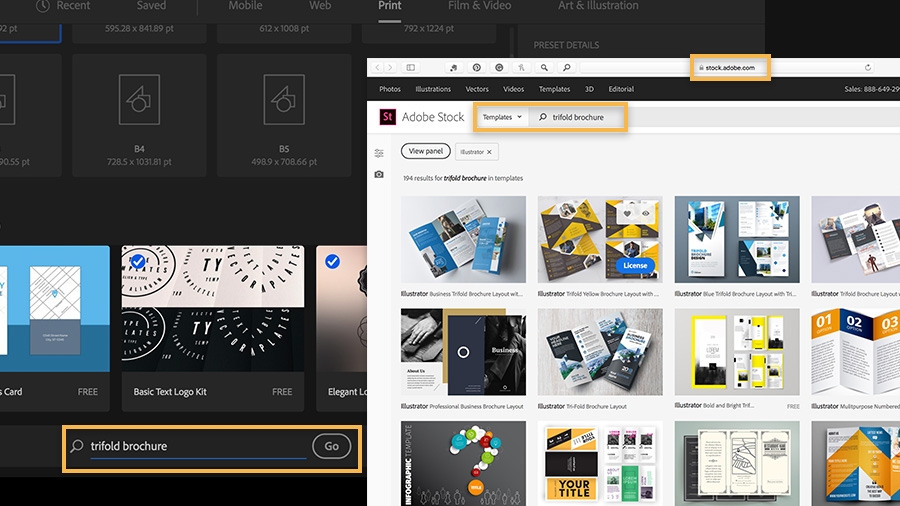Select the Art & Illustration tab

[x=598, y=6]
